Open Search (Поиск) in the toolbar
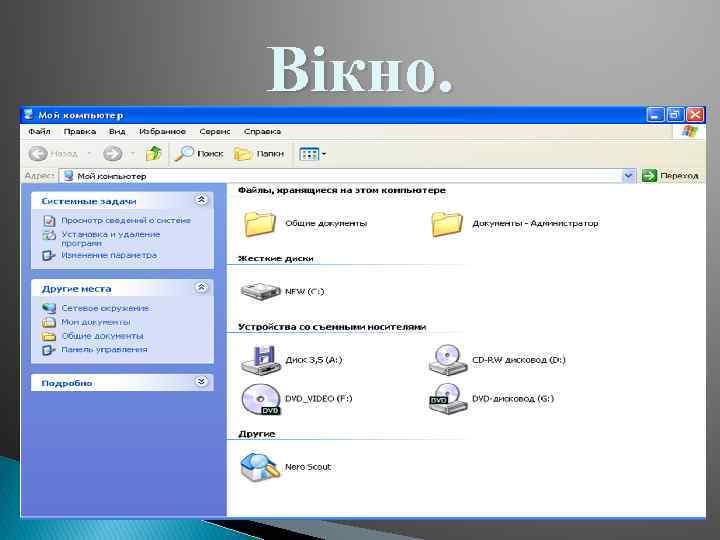Image resolution: width=720 pixels, height=540 pixels. 199,153
